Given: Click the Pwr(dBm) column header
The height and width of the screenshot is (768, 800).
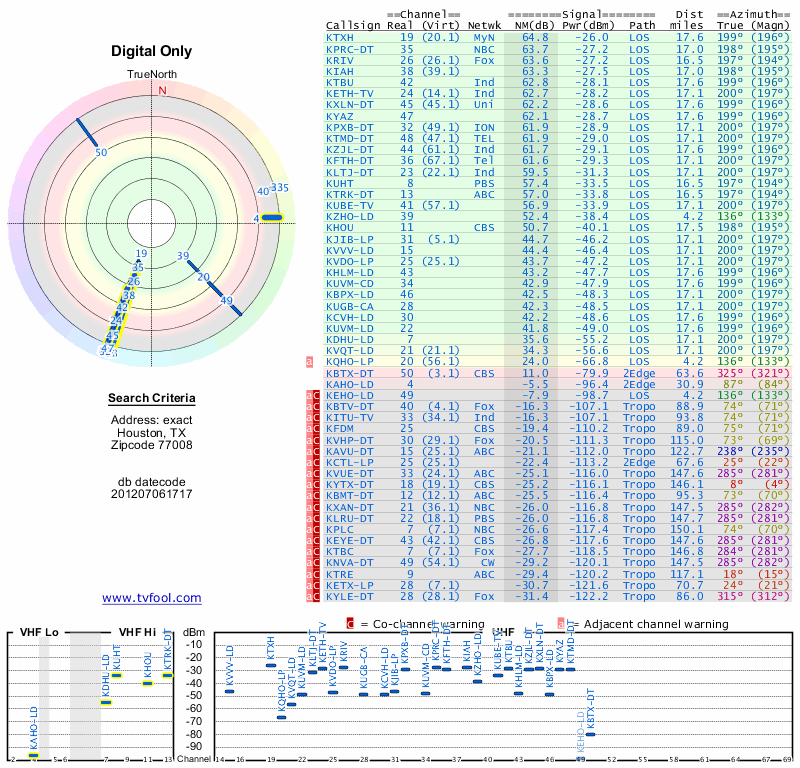Looking at the screenshot, I should pyautogui.click(x=588, y=26).
